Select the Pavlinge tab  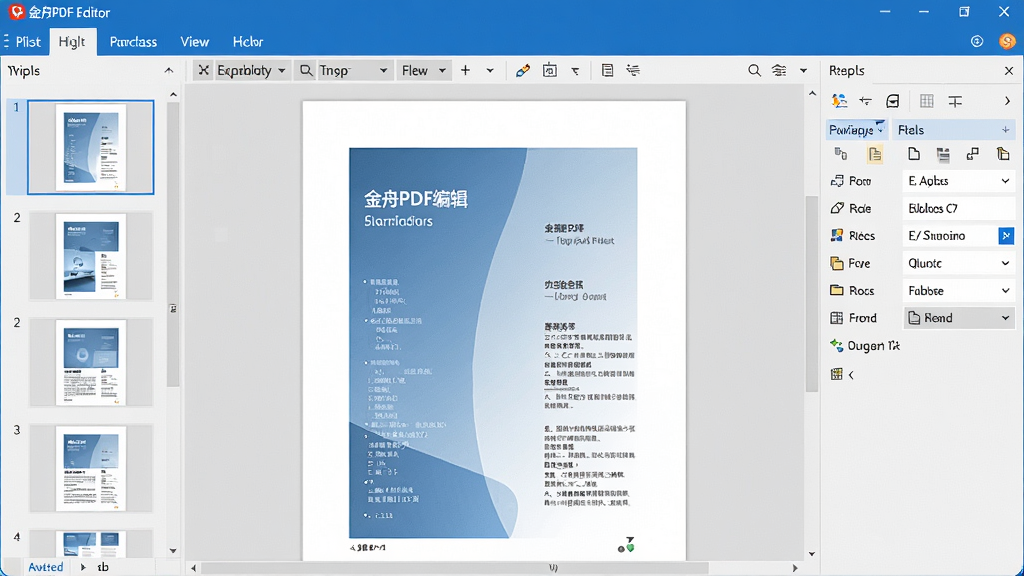tap(856, 129)
